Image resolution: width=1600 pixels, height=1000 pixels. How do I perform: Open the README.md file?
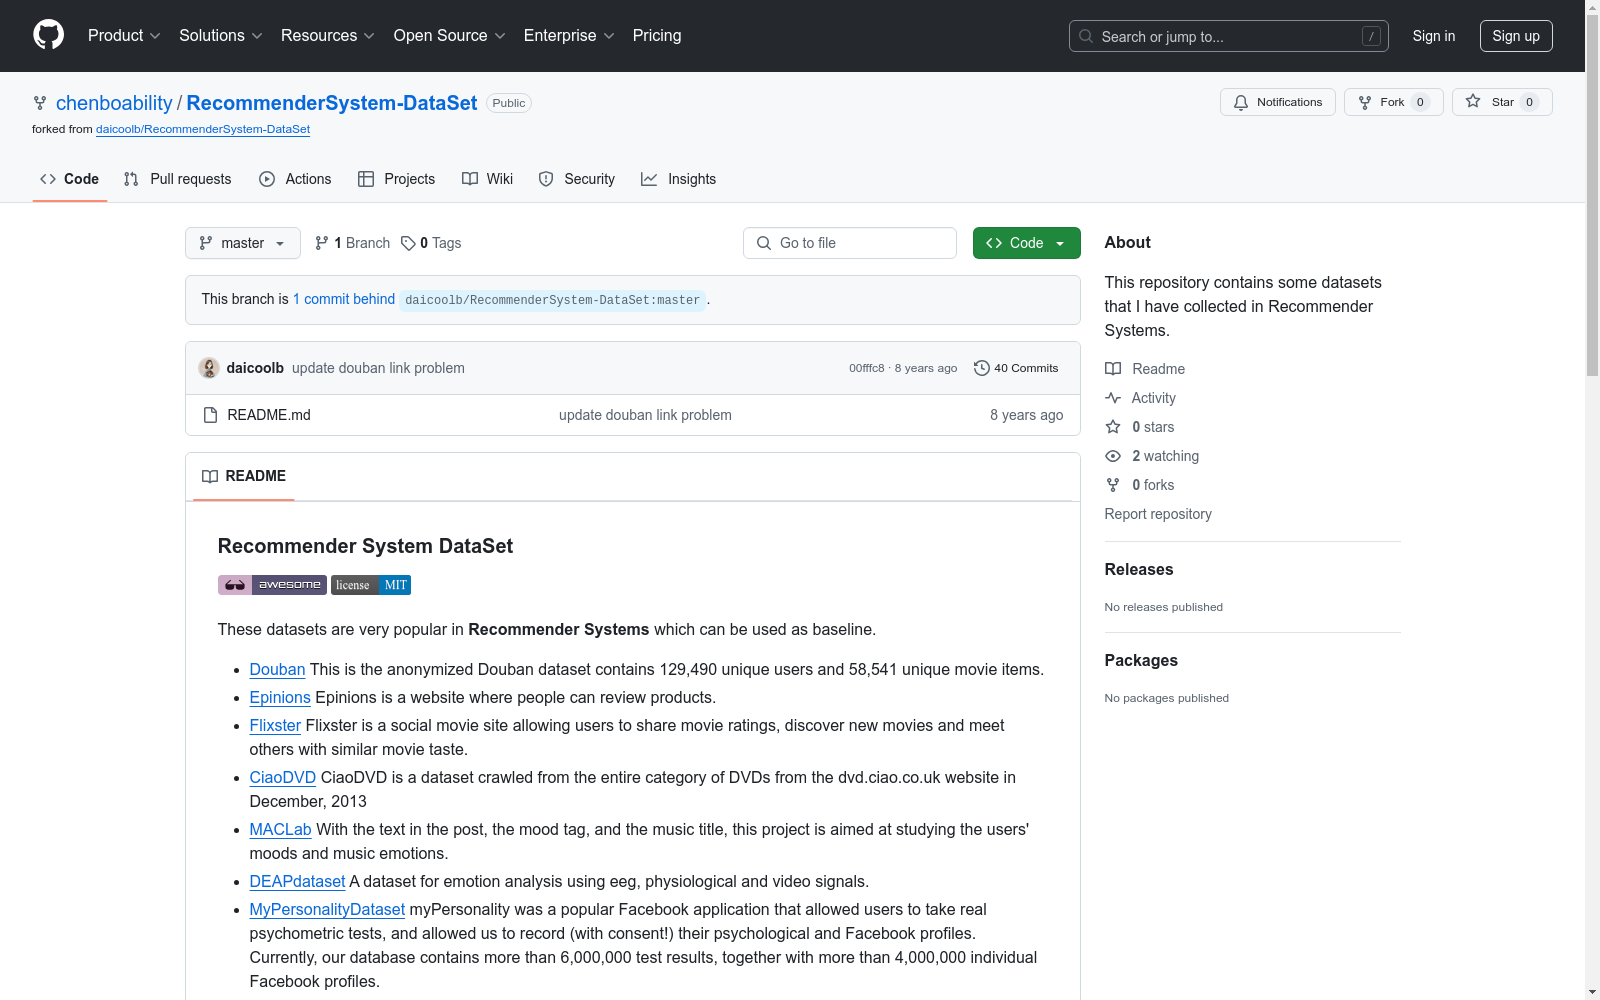[269, 415]
